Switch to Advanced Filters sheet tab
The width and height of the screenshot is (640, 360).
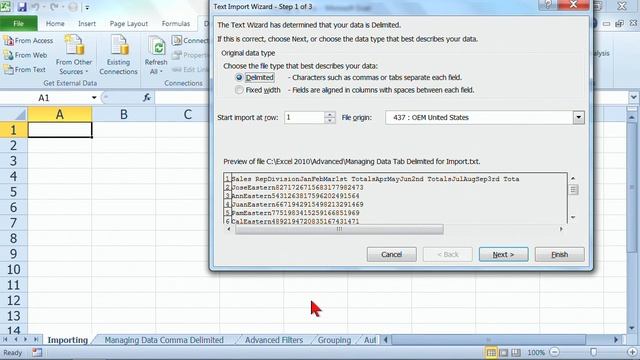274,340
